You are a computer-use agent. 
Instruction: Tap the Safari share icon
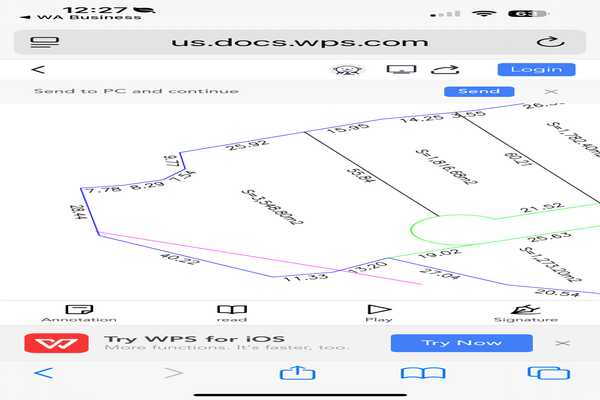[x=297, y=373]
